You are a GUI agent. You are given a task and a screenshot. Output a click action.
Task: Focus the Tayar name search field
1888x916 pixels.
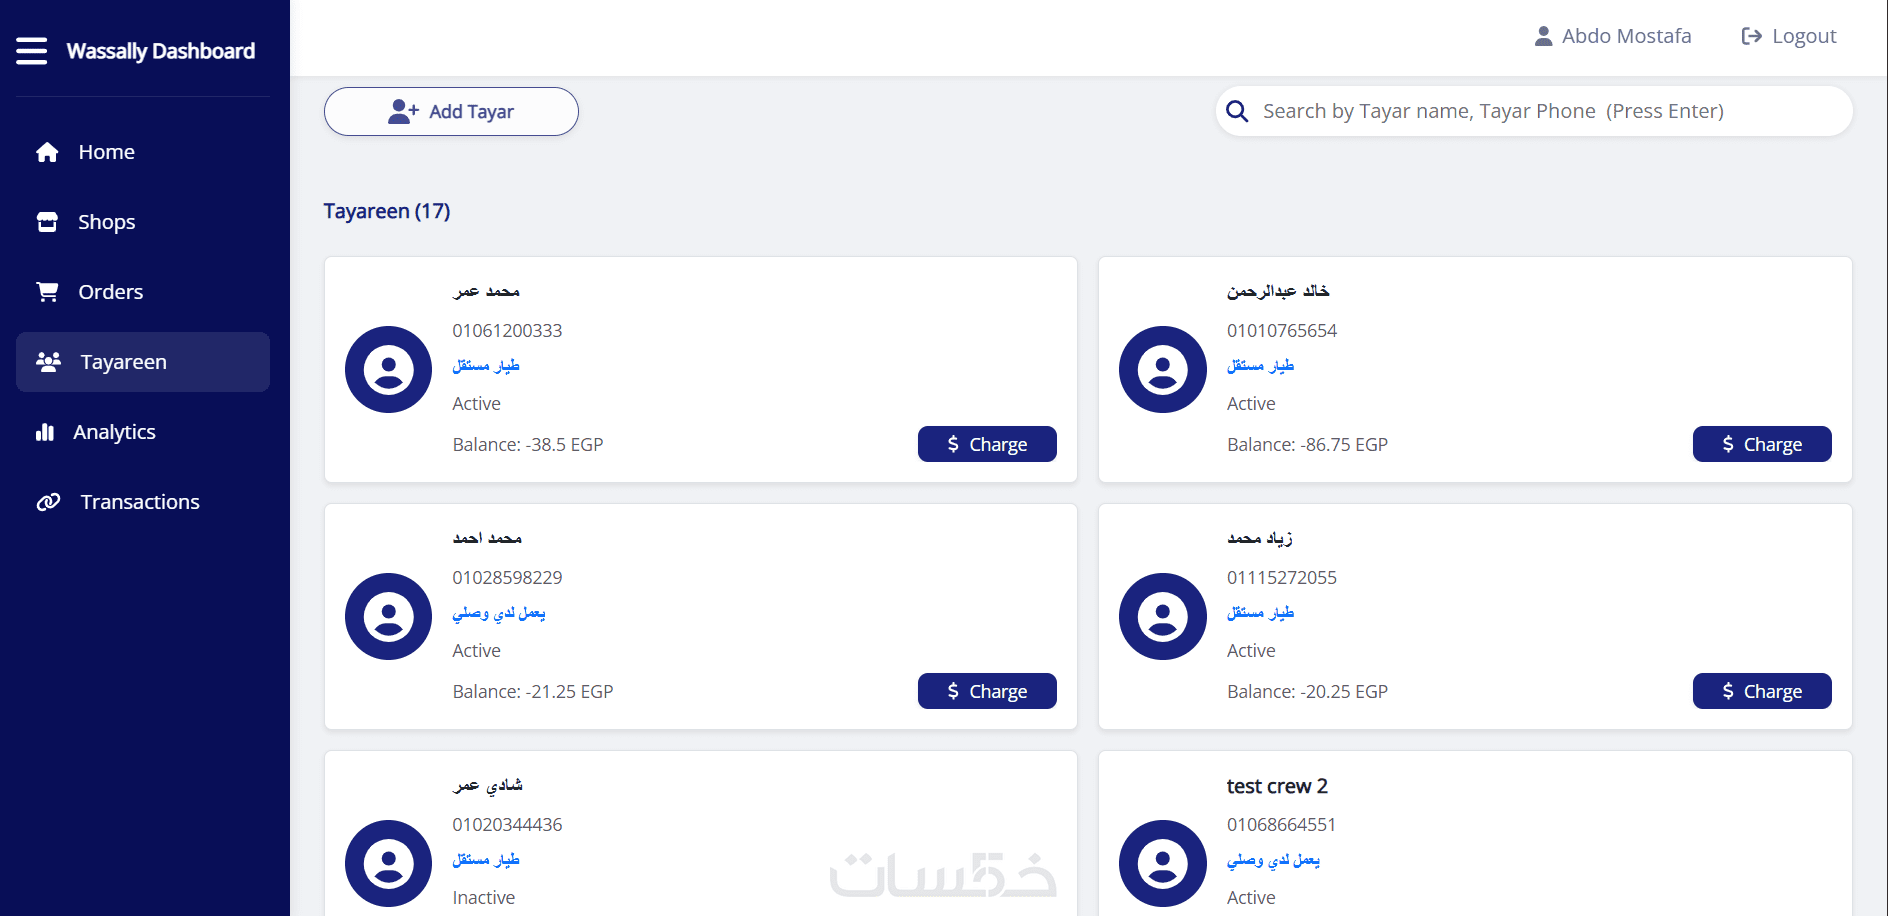tap(1540, 111)
